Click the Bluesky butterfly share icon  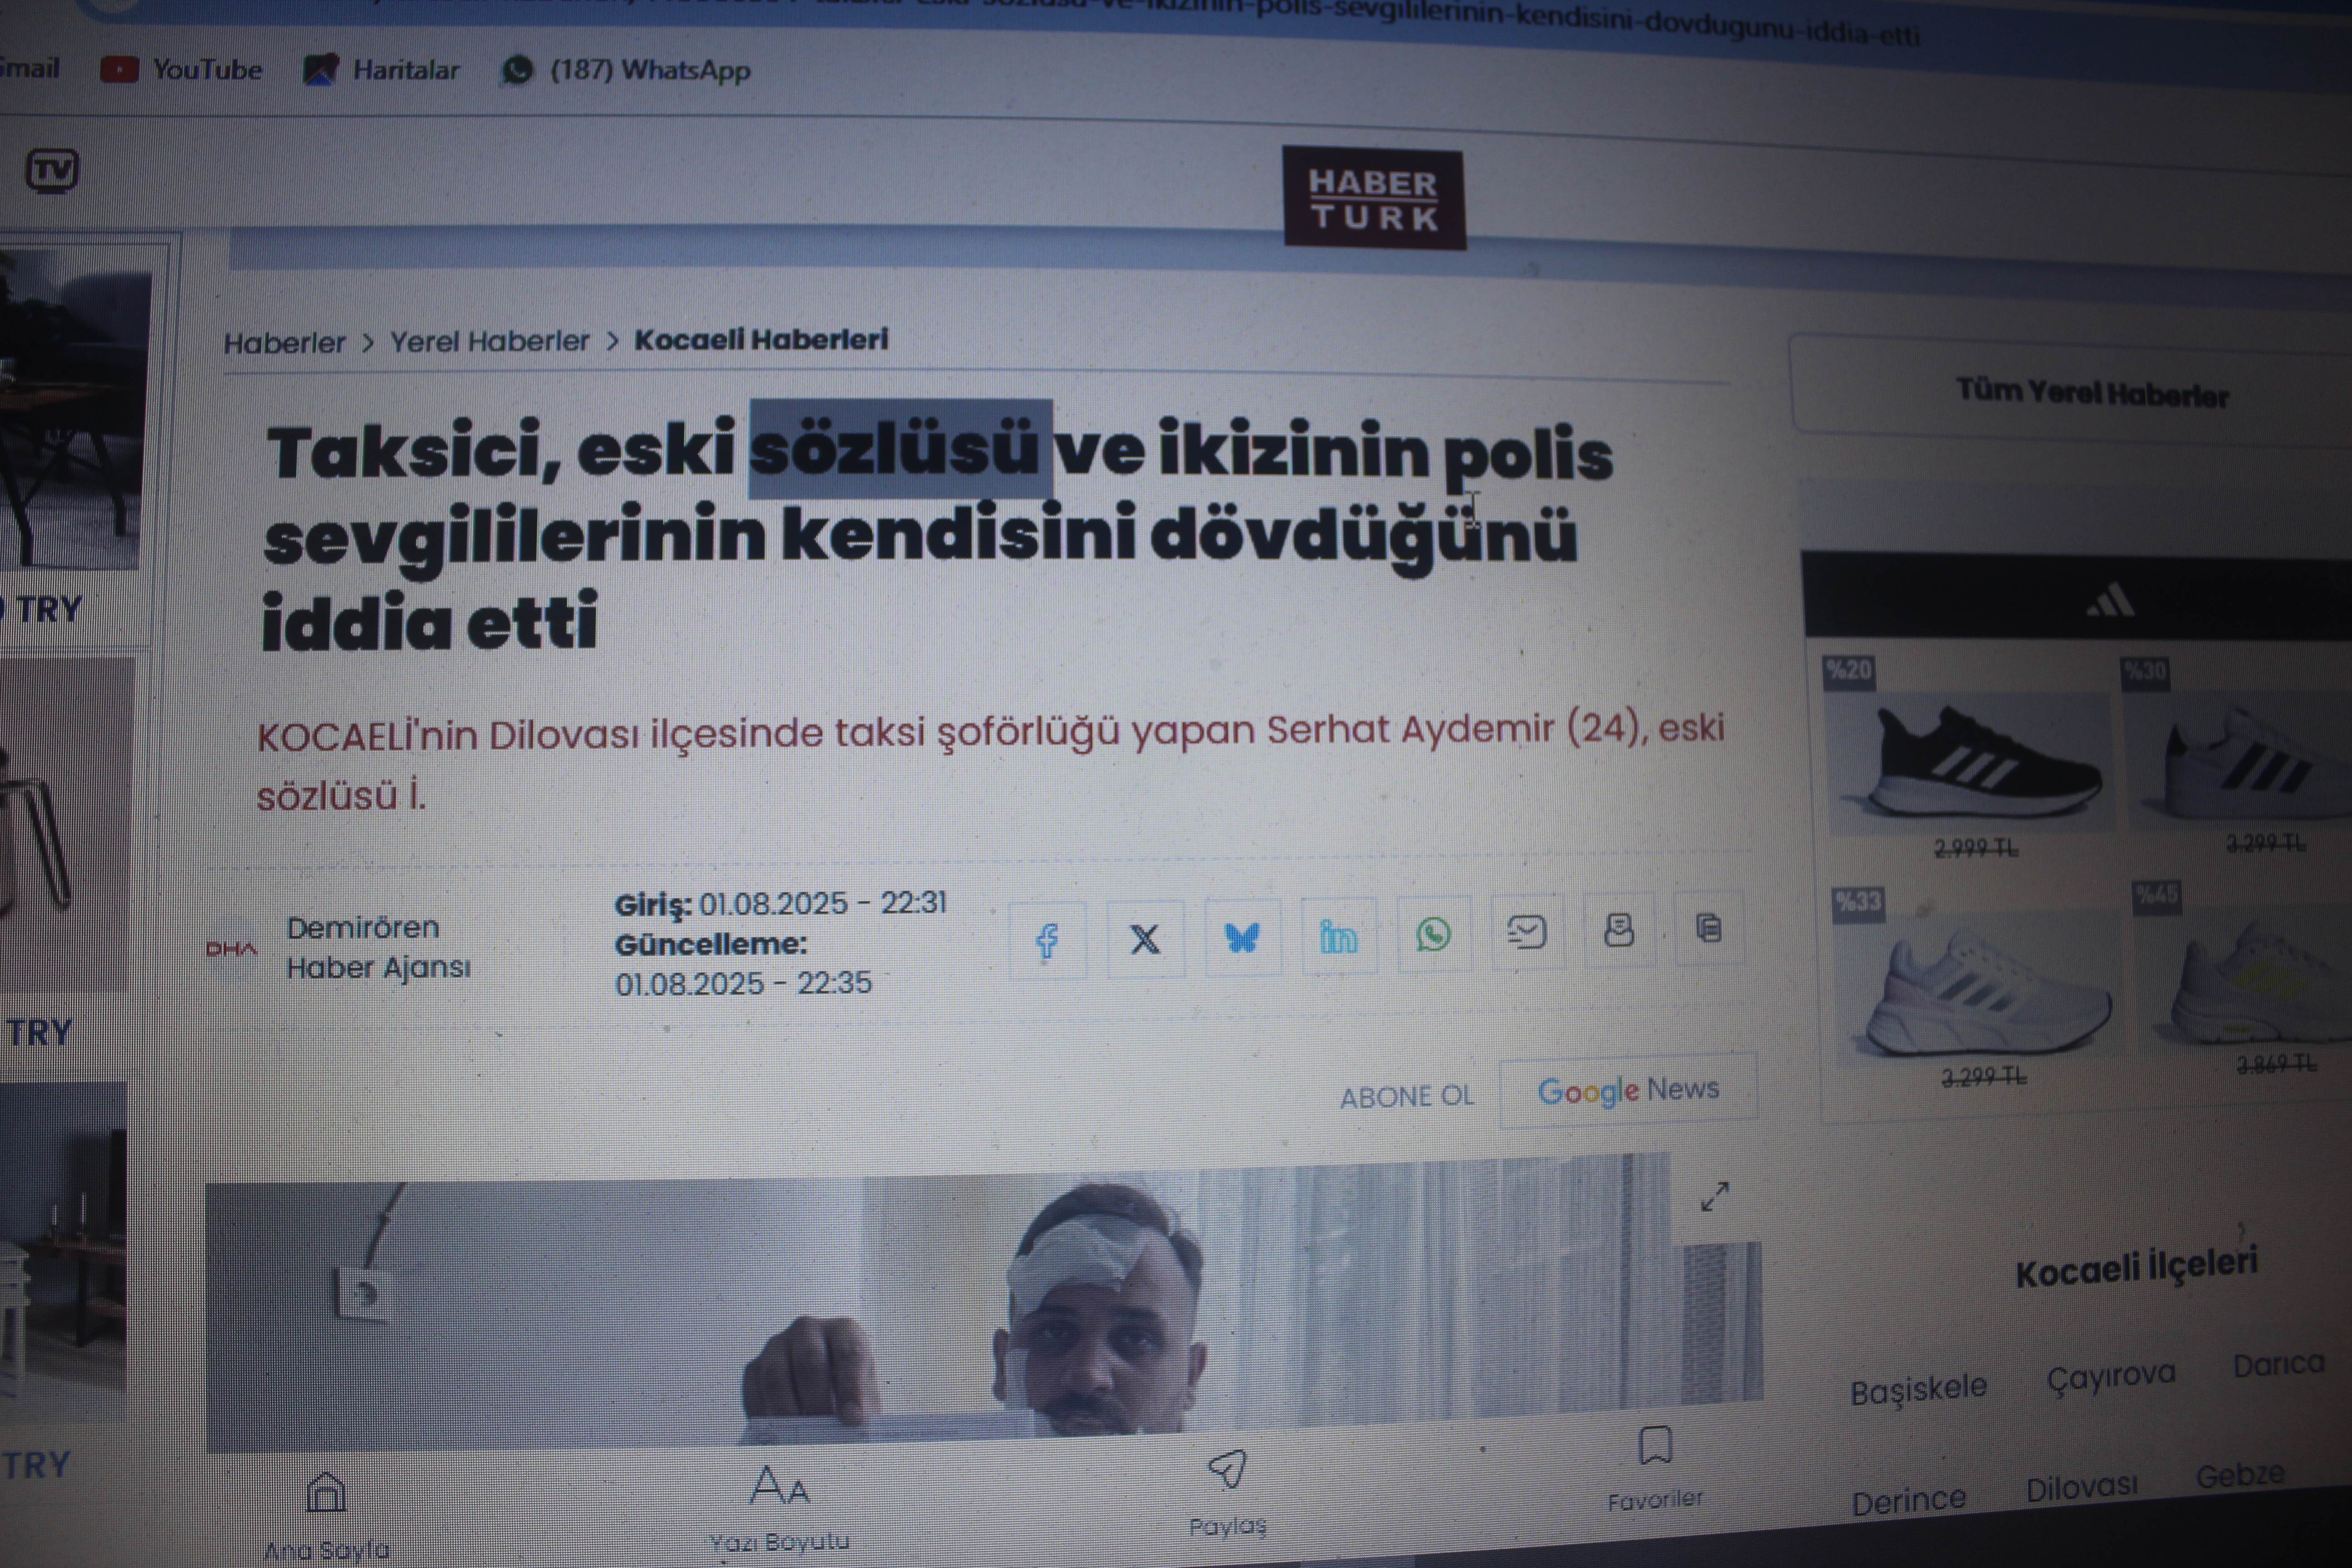pos(1241,937)
